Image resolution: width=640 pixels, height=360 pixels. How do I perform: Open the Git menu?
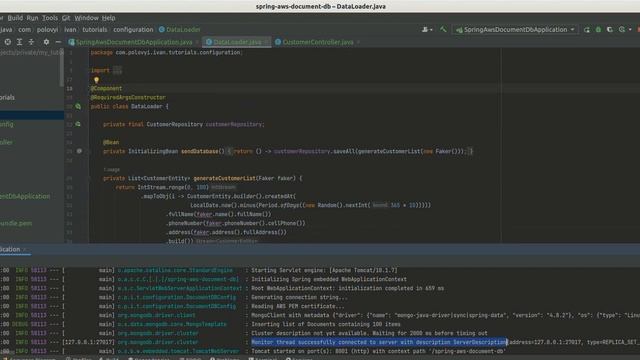point(66,18)
